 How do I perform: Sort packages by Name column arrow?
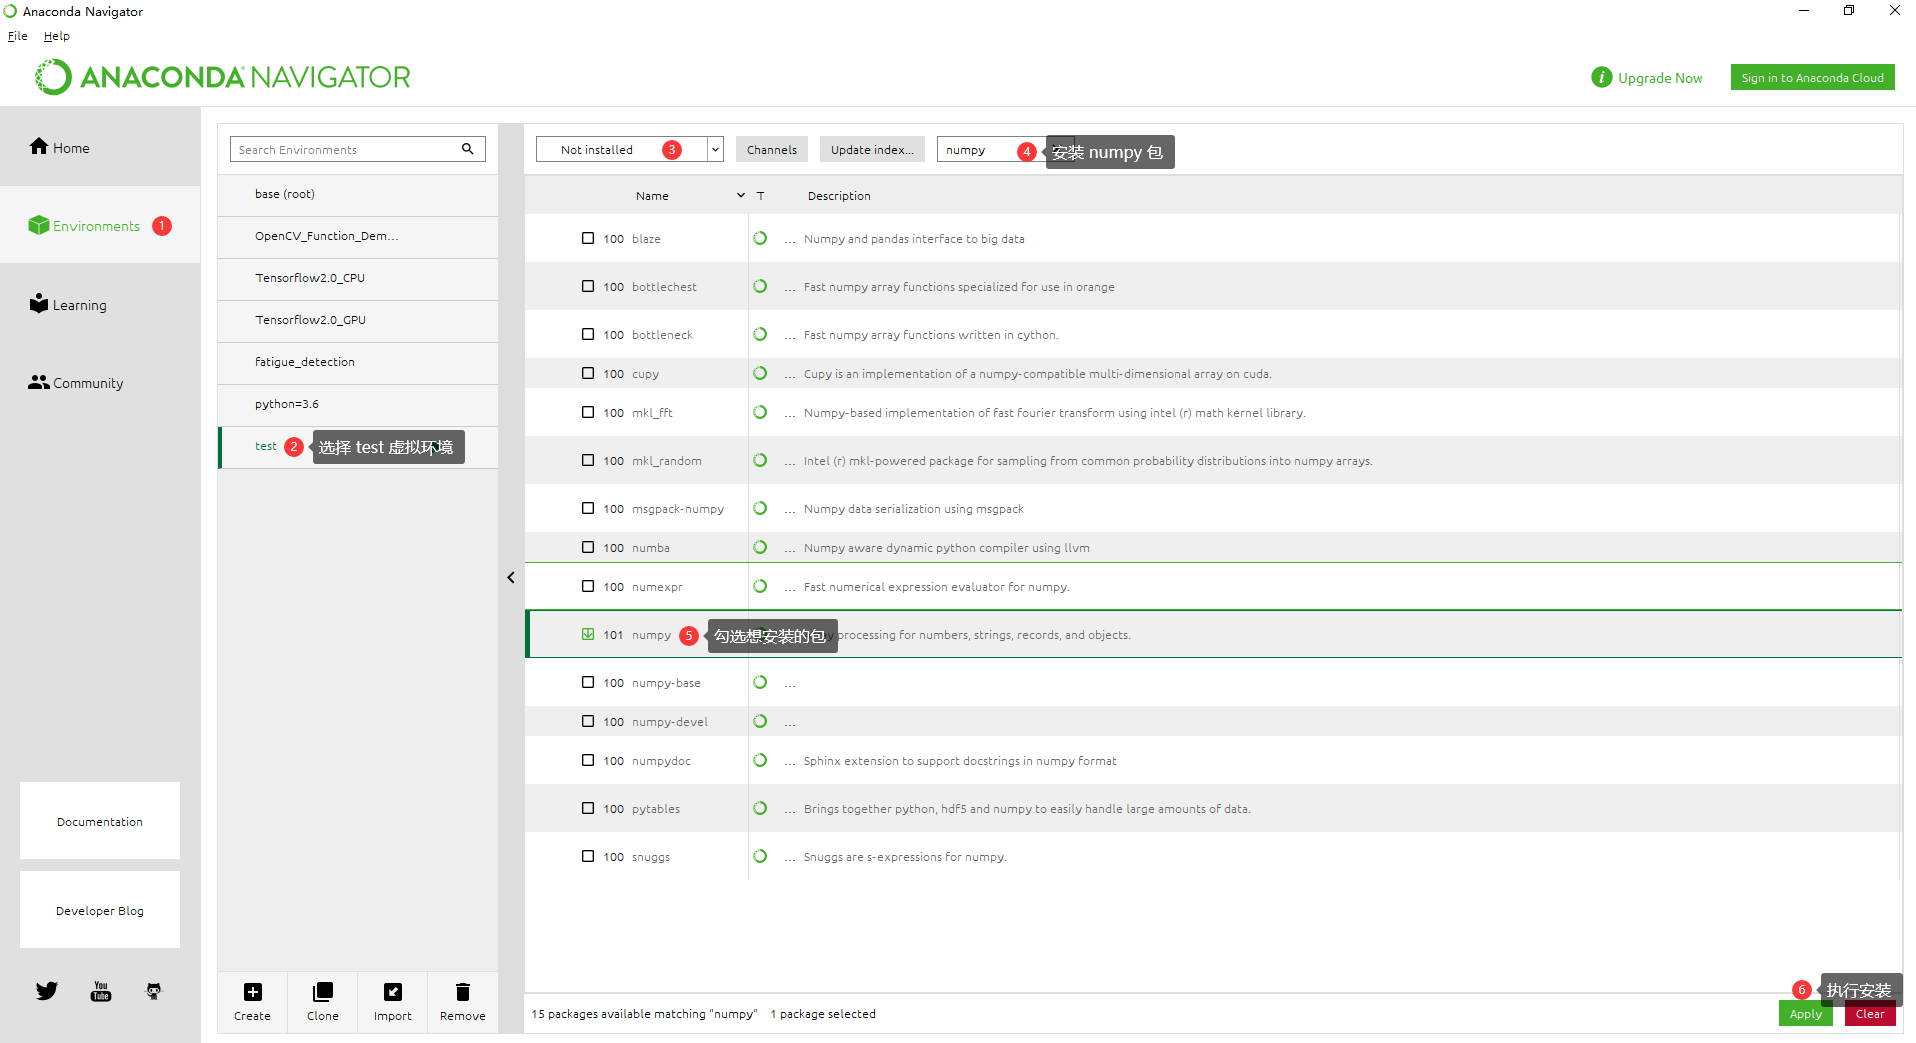tap(741, 195)
